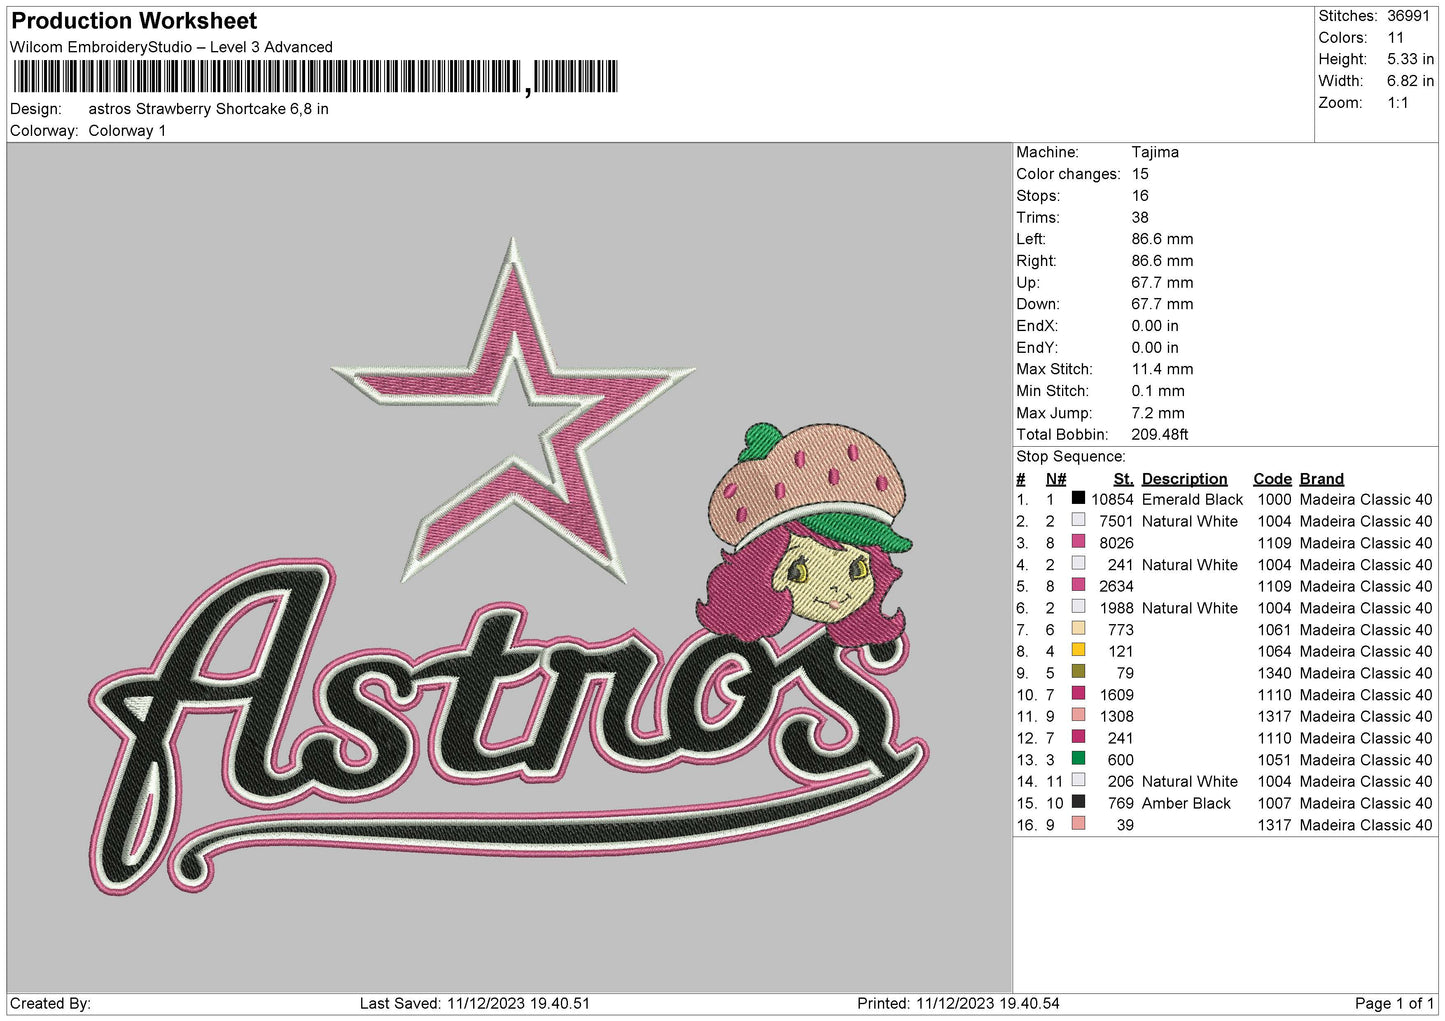Select the Total Bobbin value 209.48ft
This screenshot has width=1445, height=1021.
click(1160, 434)
